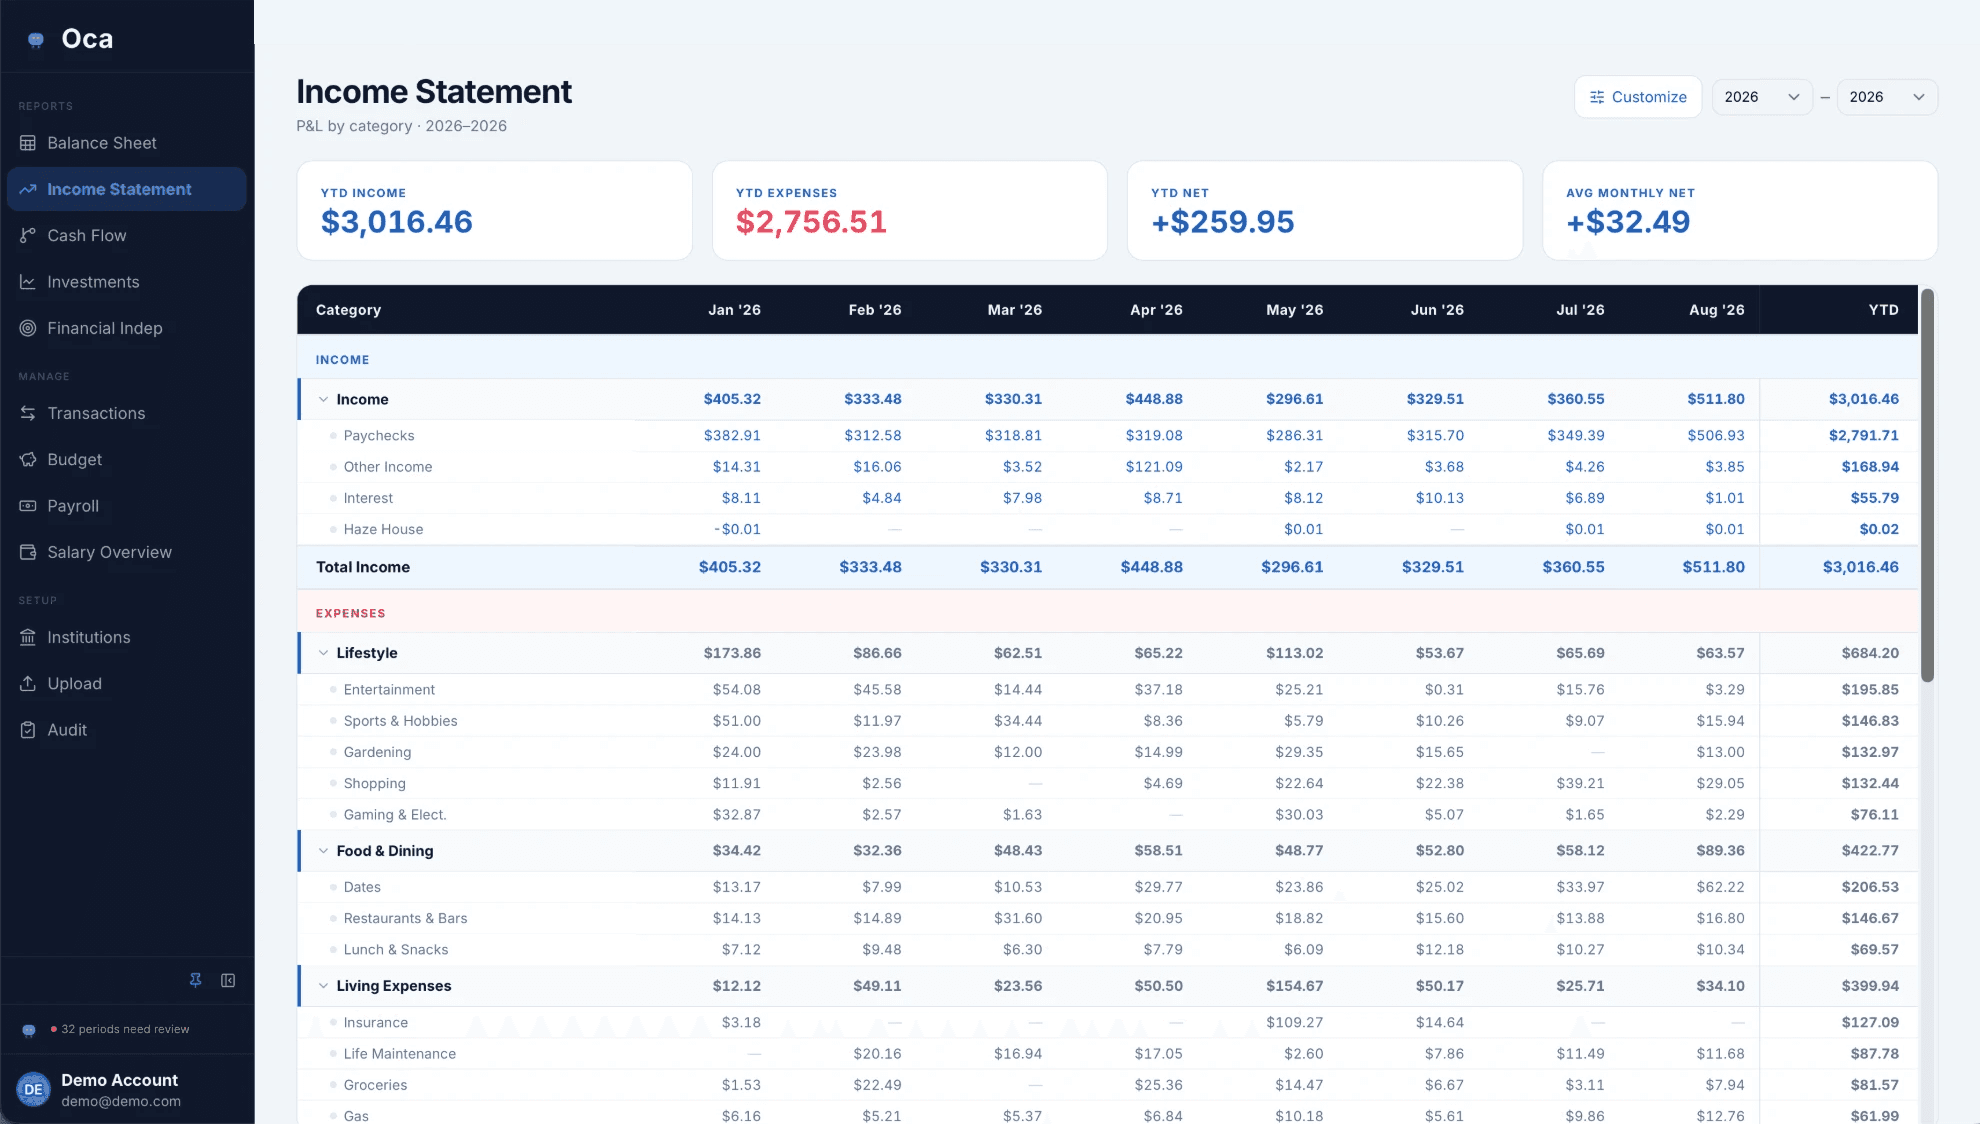This screenshot has width=1980, height=1124.
Task: Open Balance Sheet grid icon
Action: tap(28, 143)
